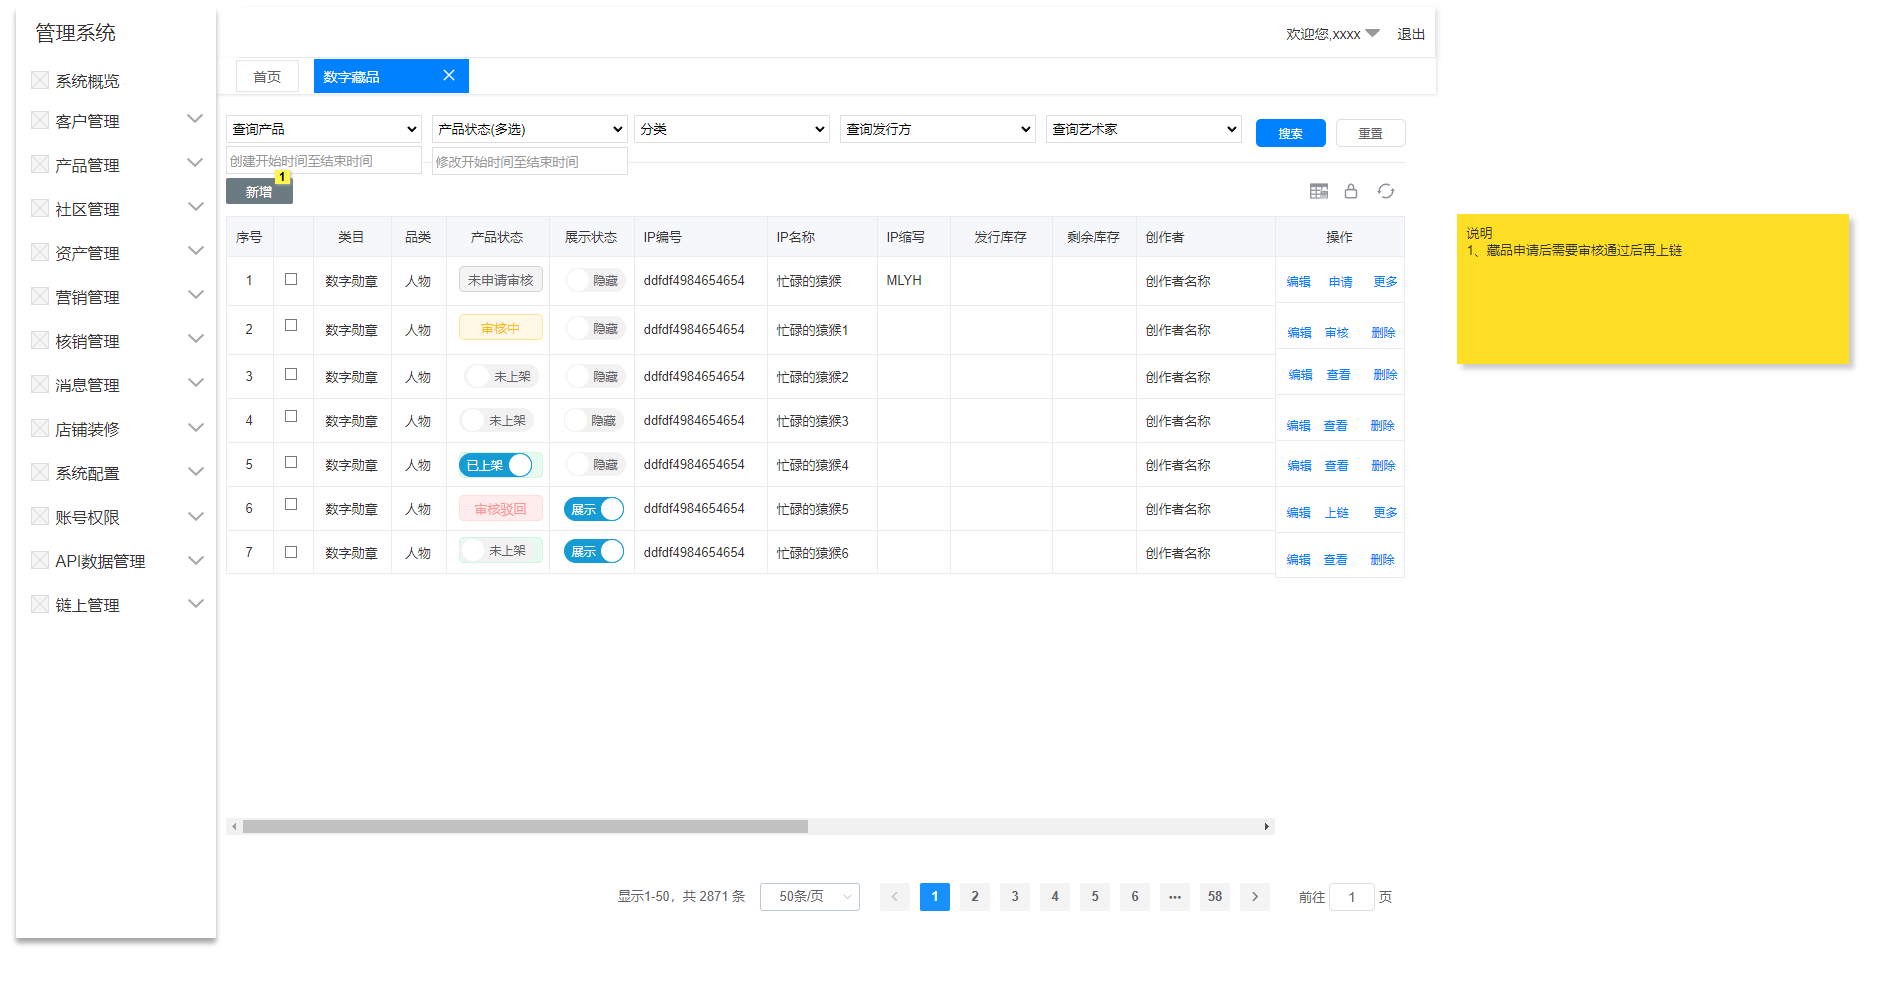Click the 消息管理 sidebar icon
The width and height of the screenshot is (1892, 997).
tap(40, 384)
